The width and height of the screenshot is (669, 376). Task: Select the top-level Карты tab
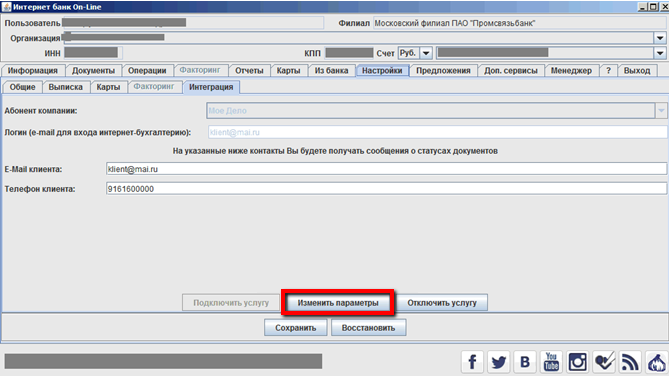[288, 71]
